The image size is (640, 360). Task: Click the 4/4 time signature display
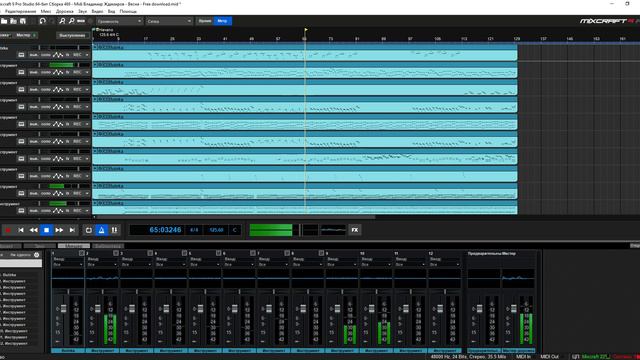[194, 230]
